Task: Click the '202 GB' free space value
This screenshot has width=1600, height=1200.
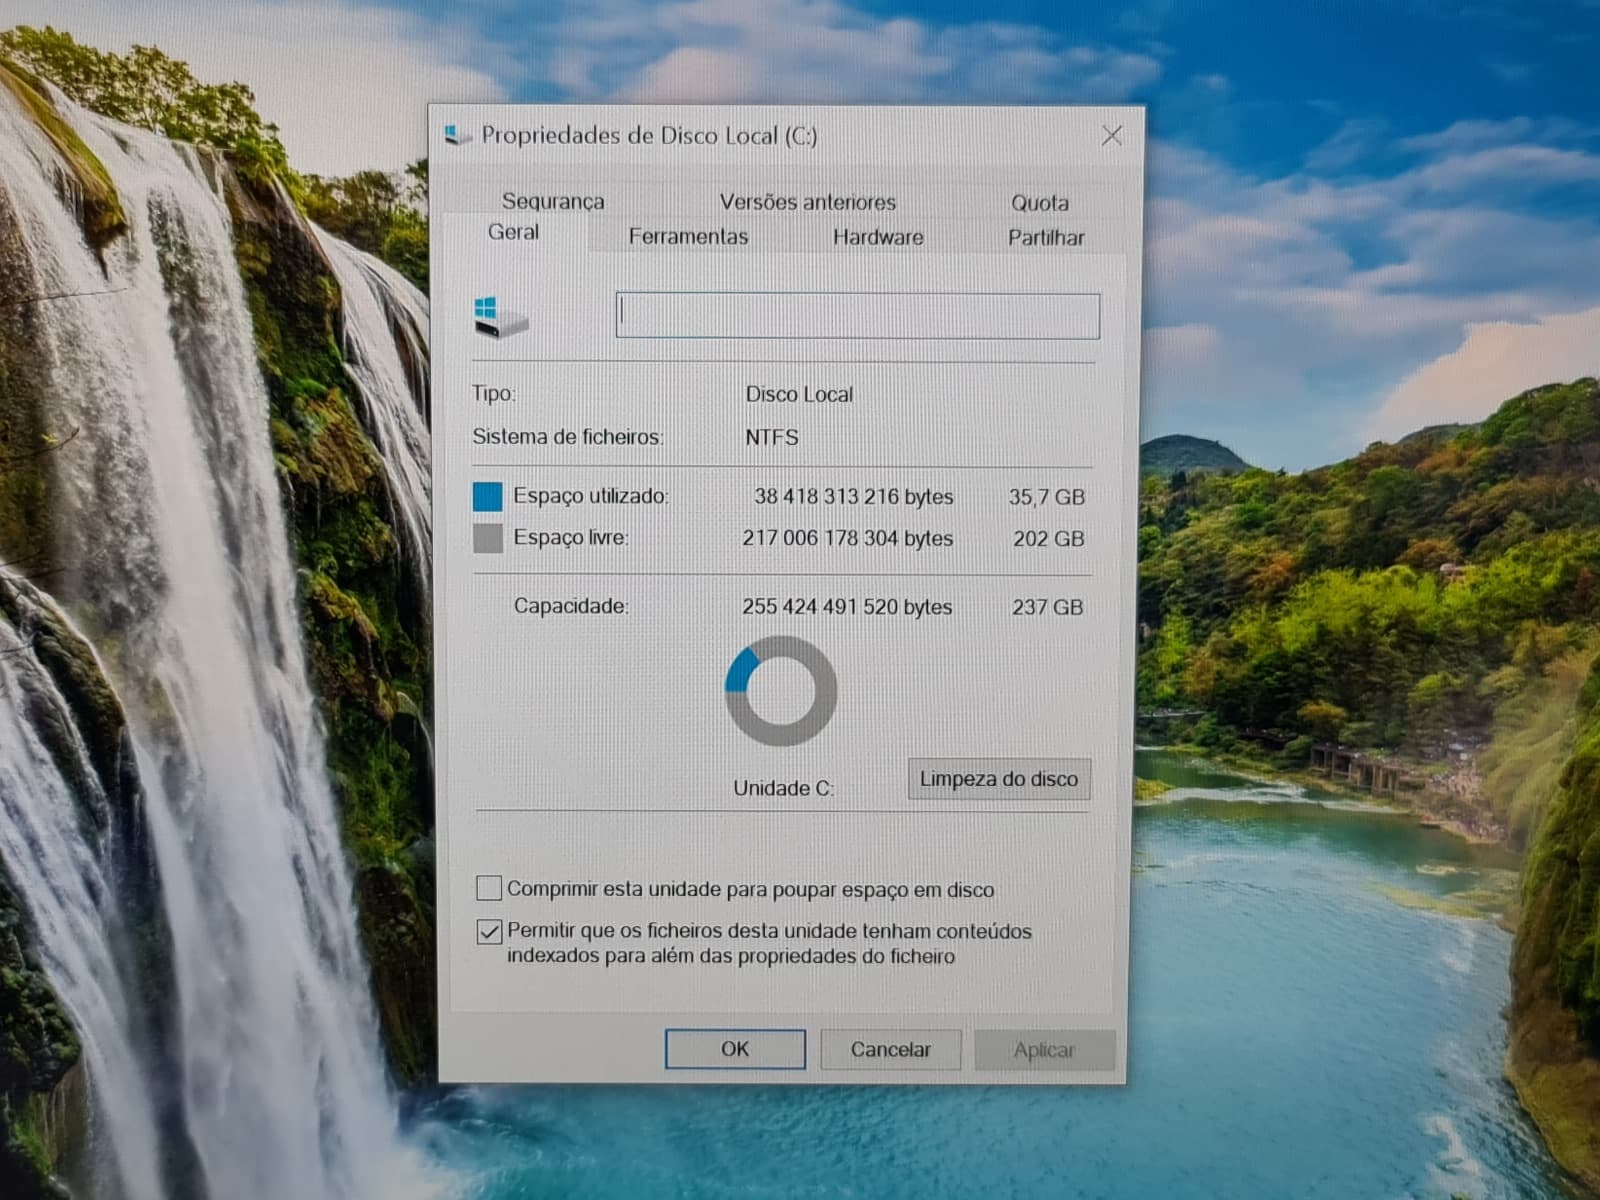Action: [1049, 539]
